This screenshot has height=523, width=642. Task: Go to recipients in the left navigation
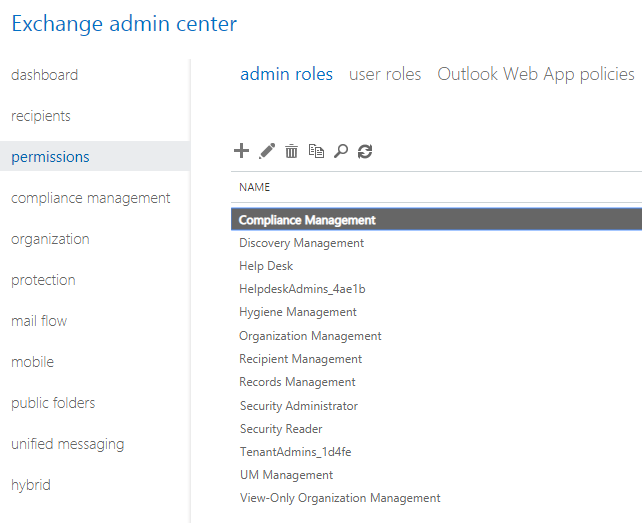pos(41,116)
